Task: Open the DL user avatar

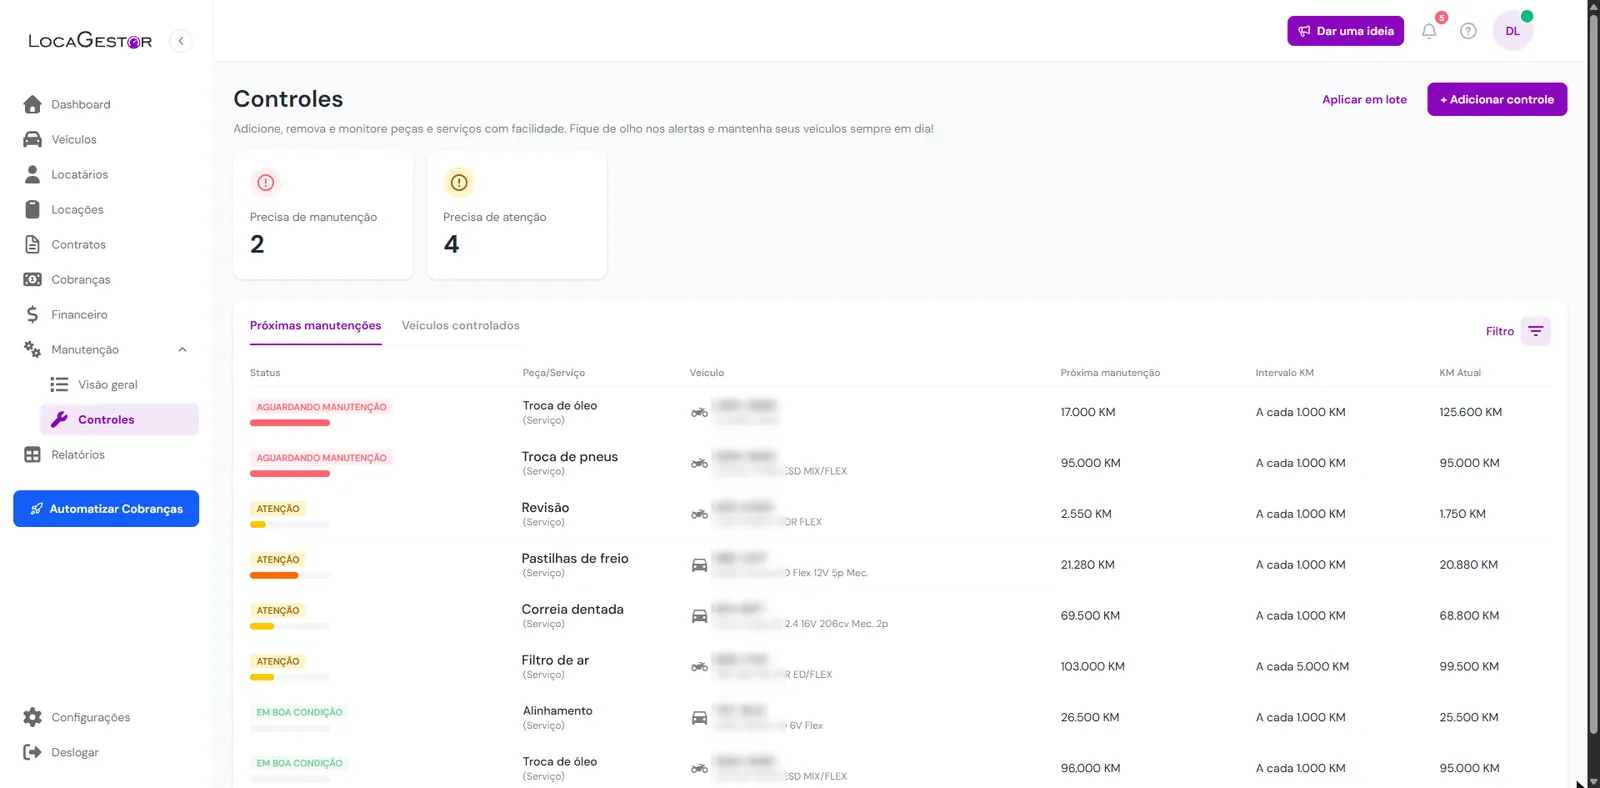Action: 1512,31
